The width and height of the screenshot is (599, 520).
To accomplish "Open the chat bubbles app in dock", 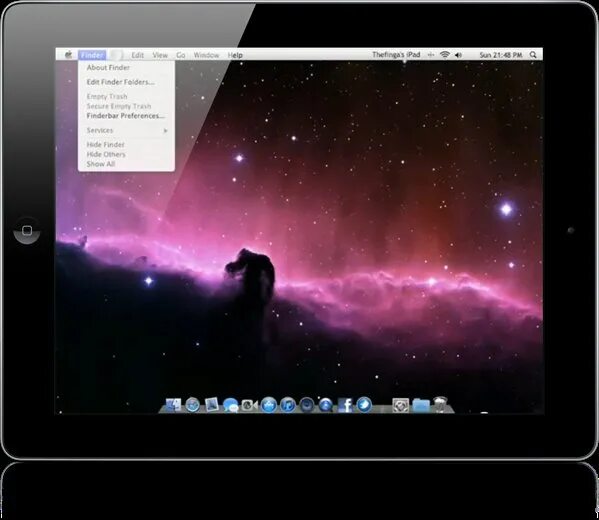I will [231, 405].
